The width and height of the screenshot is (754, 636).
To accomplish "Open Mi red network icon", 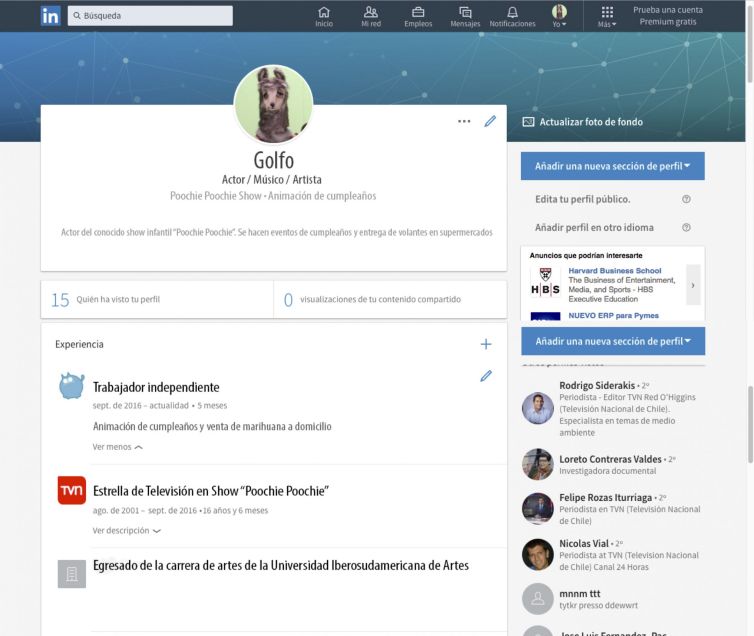I will coord(371,13).
